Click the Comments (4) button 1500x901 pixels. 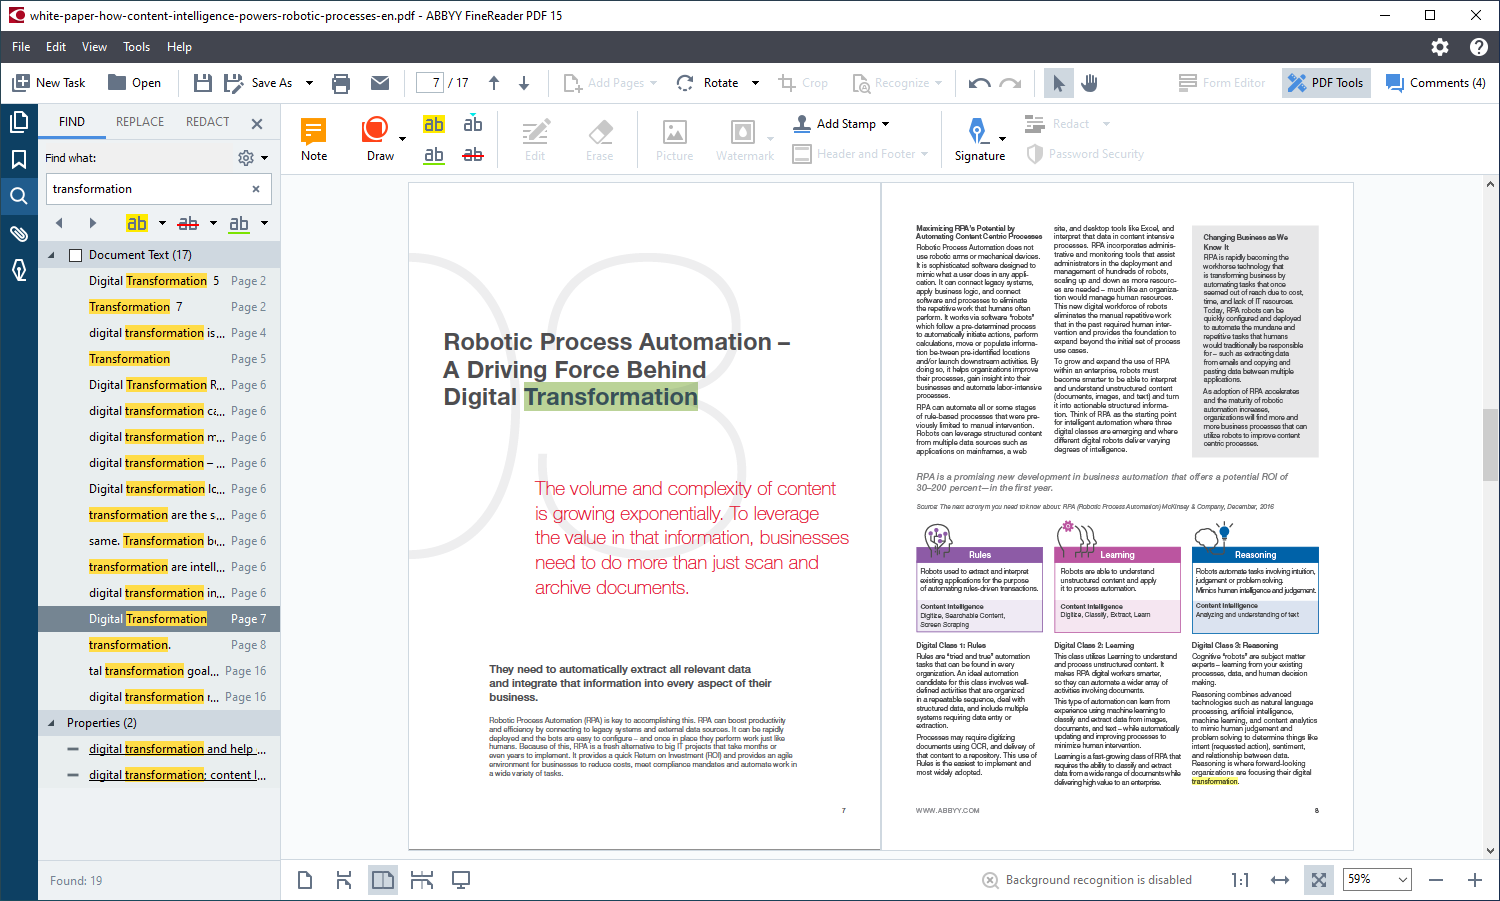click(x=1436, y=83)
